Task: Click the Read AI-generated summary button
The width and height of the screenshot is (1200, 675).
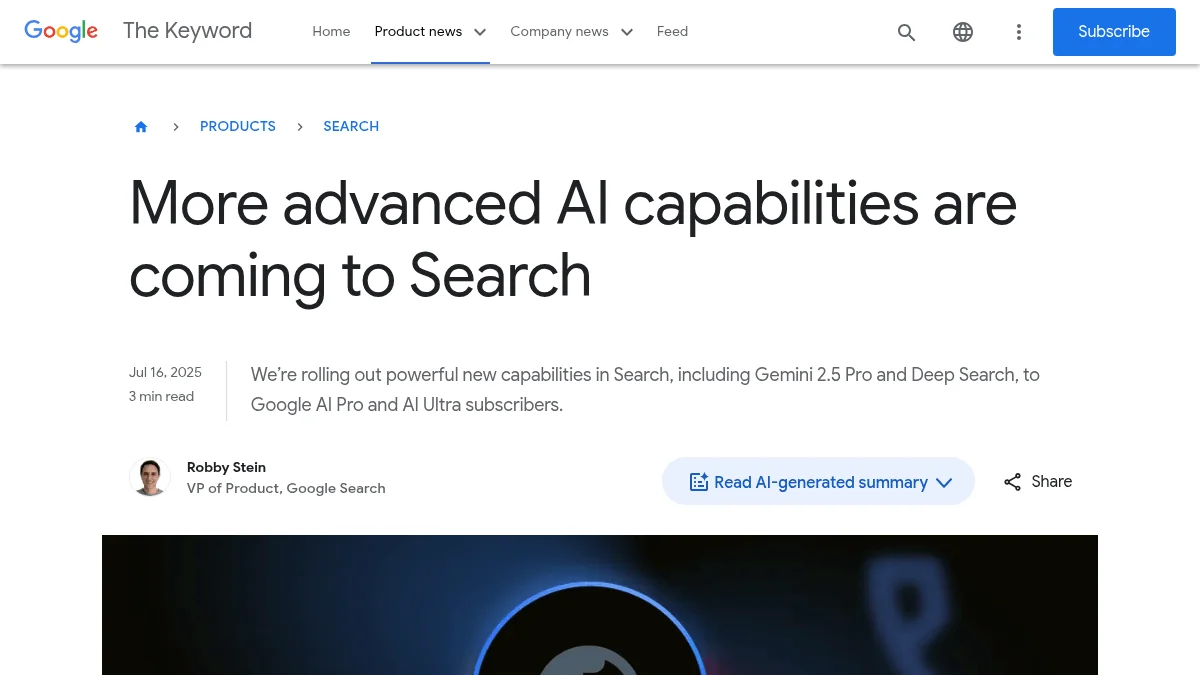Action: pos(818,481)
